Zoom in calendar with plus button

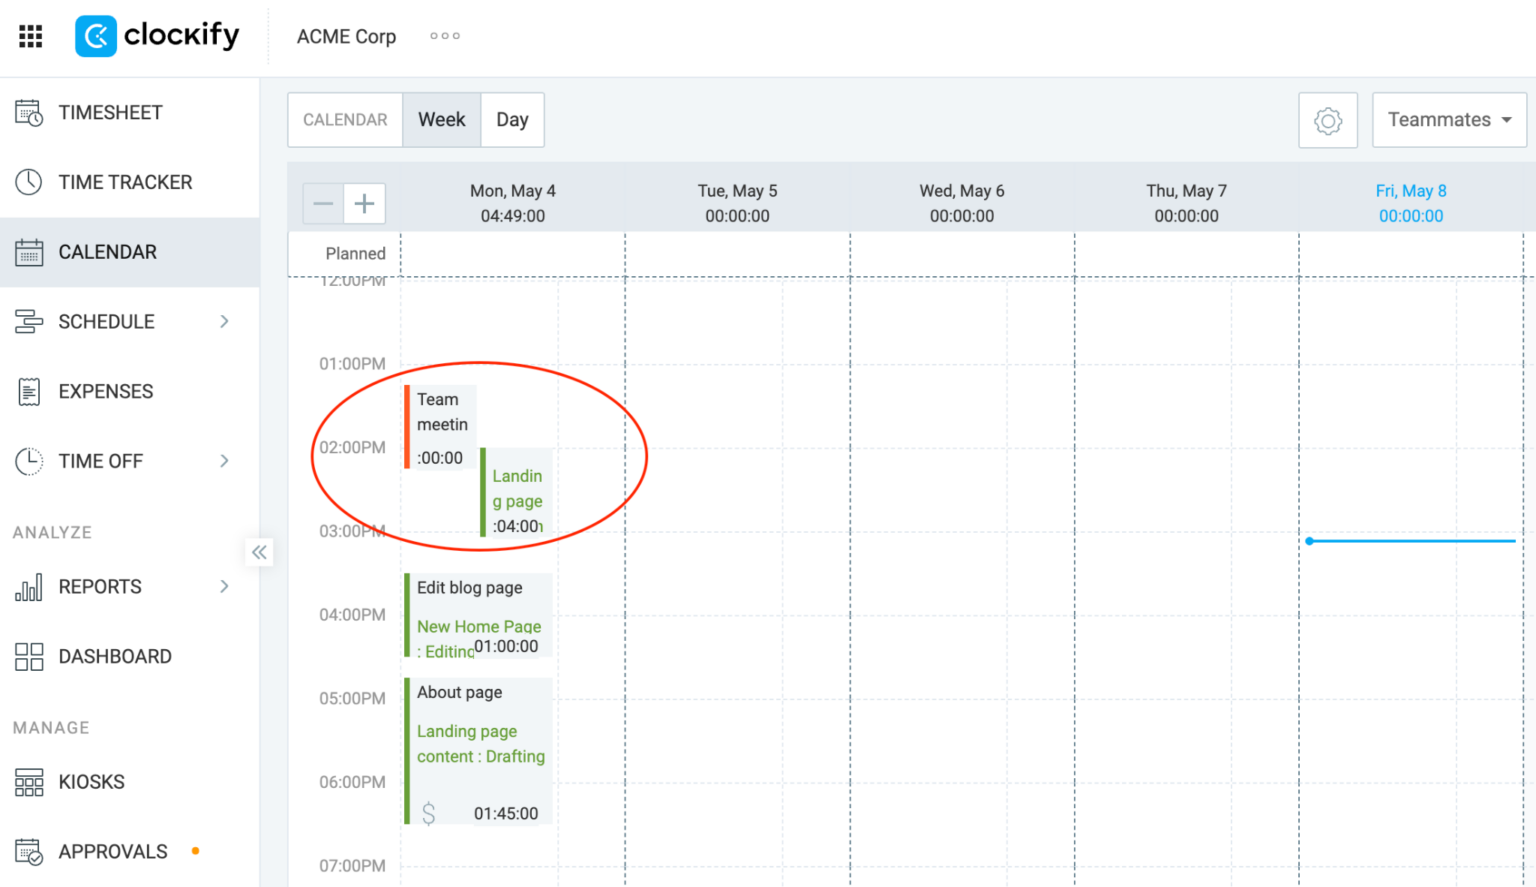365,204
